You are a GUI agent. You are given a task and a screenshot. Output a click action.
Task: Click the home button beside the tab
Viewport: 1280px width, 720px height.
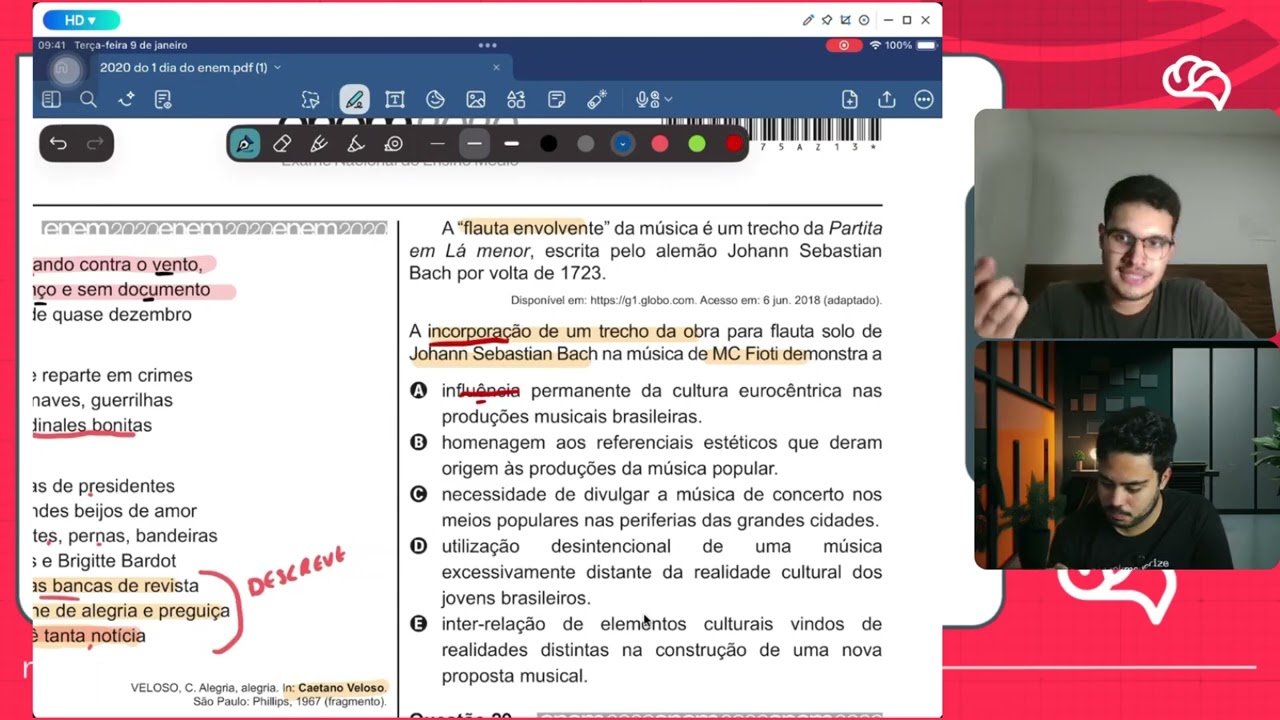click(x=65, y=68)
